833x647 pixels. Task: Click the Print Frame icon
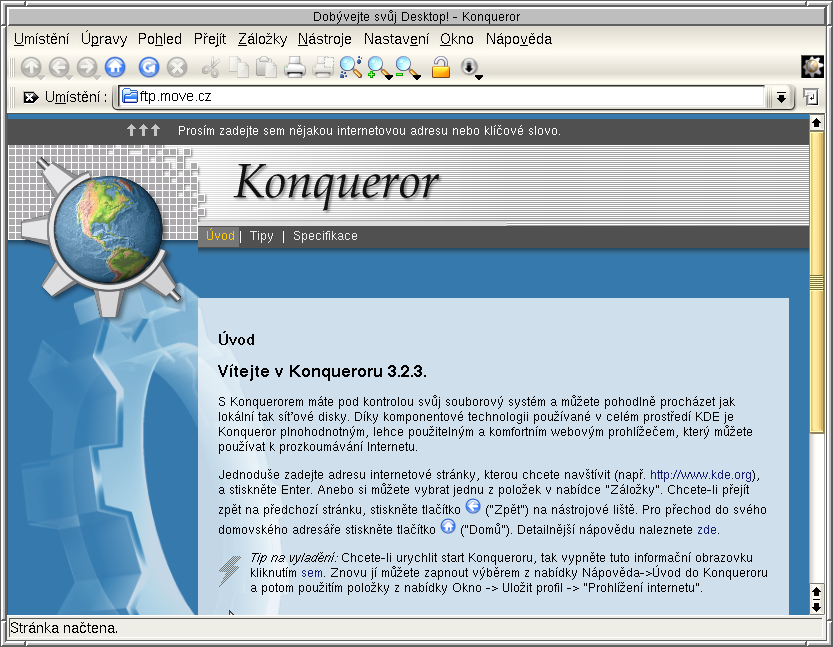(323, 67)
